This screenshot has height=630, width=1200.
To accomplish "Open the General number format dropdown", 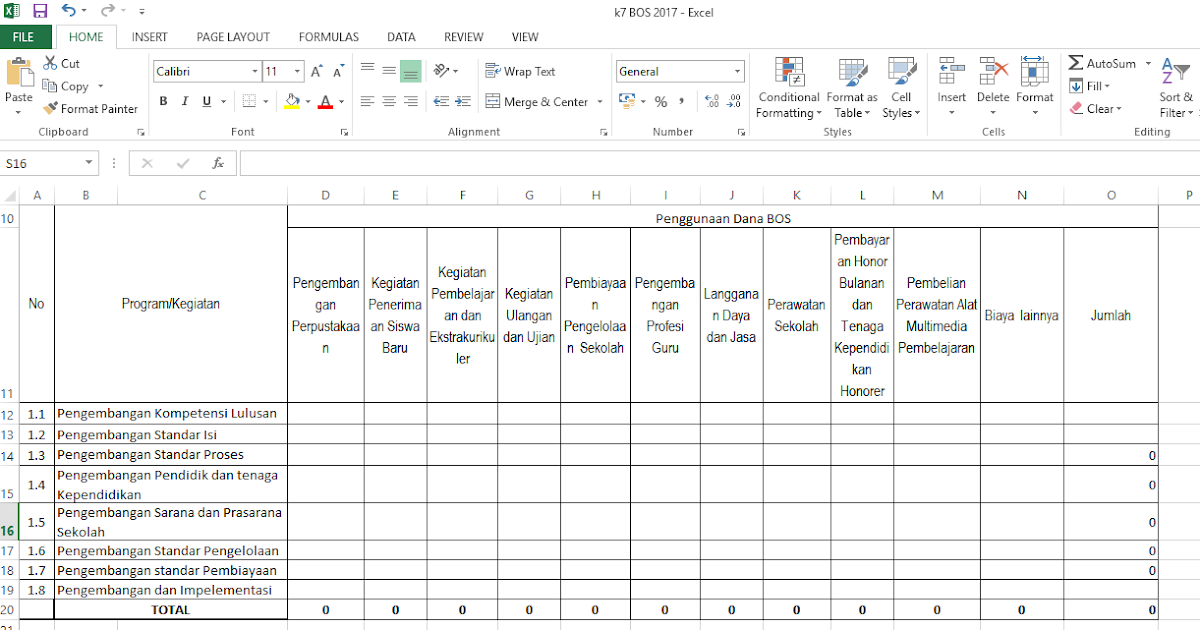I will (738, 72).
